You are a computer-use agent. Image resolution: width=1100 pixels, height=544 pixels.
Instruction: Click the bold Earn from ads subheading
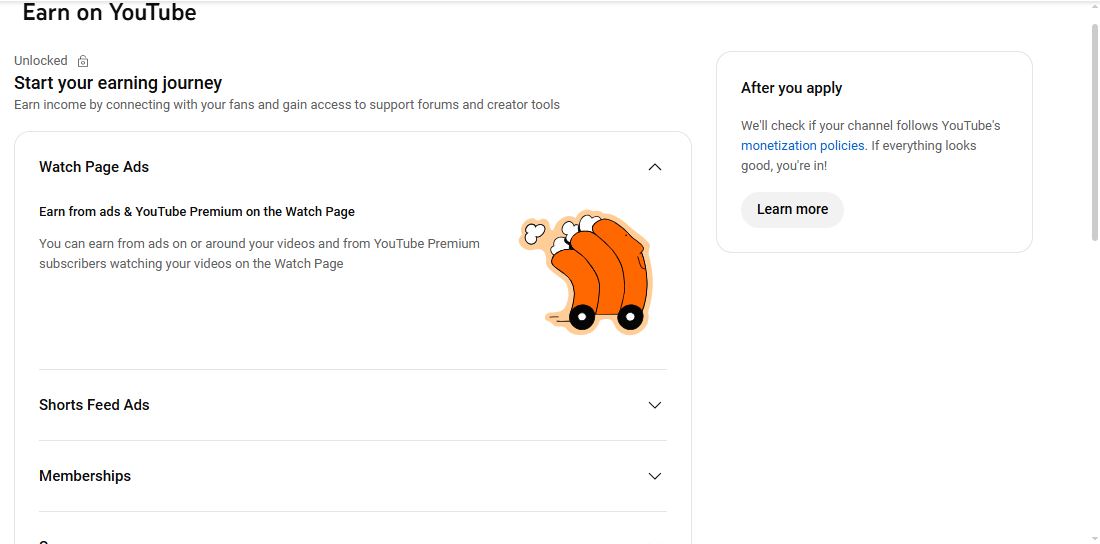tap(197, 212)
